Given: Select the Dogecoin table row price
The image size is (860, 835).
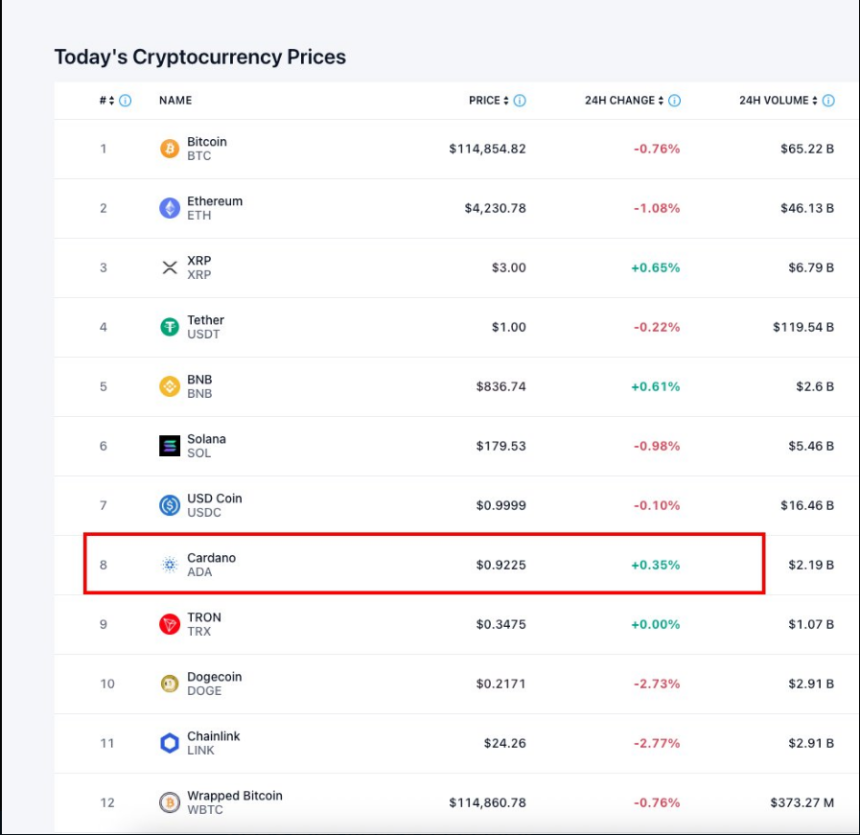Looking at the screenshot, I should [x=500, y=684].
